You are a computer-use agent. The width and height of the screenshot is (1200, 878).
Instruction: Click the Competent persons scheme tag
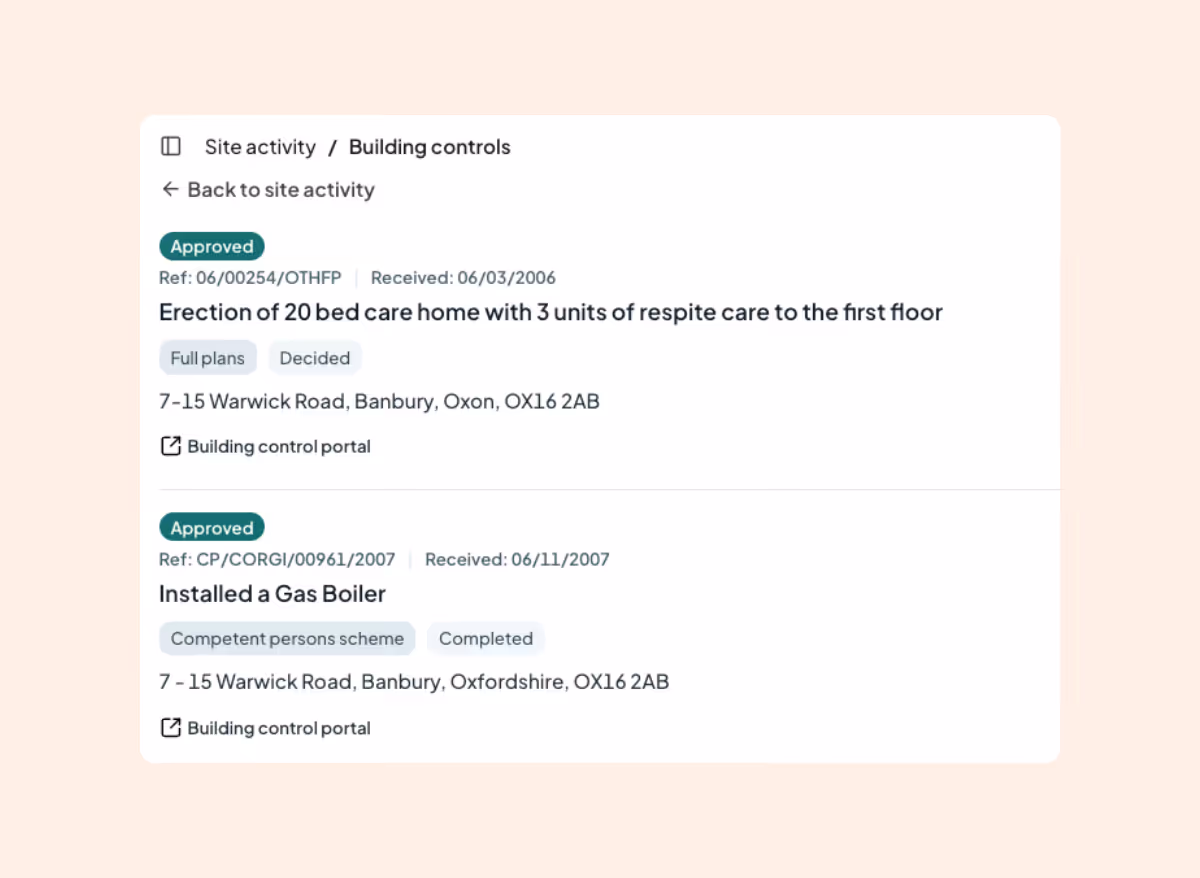286,638
